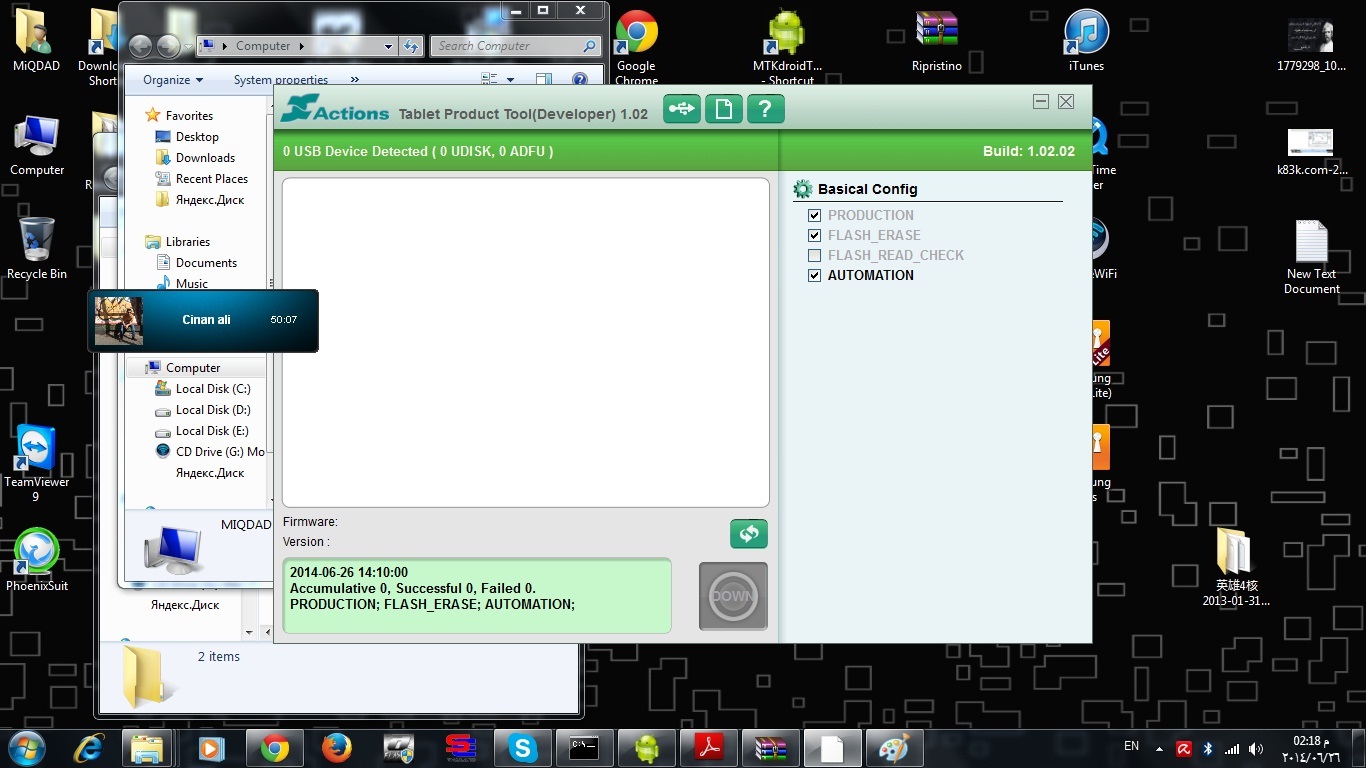Open TeamViewer 9 desktop shortcut

tap(37, 463)
